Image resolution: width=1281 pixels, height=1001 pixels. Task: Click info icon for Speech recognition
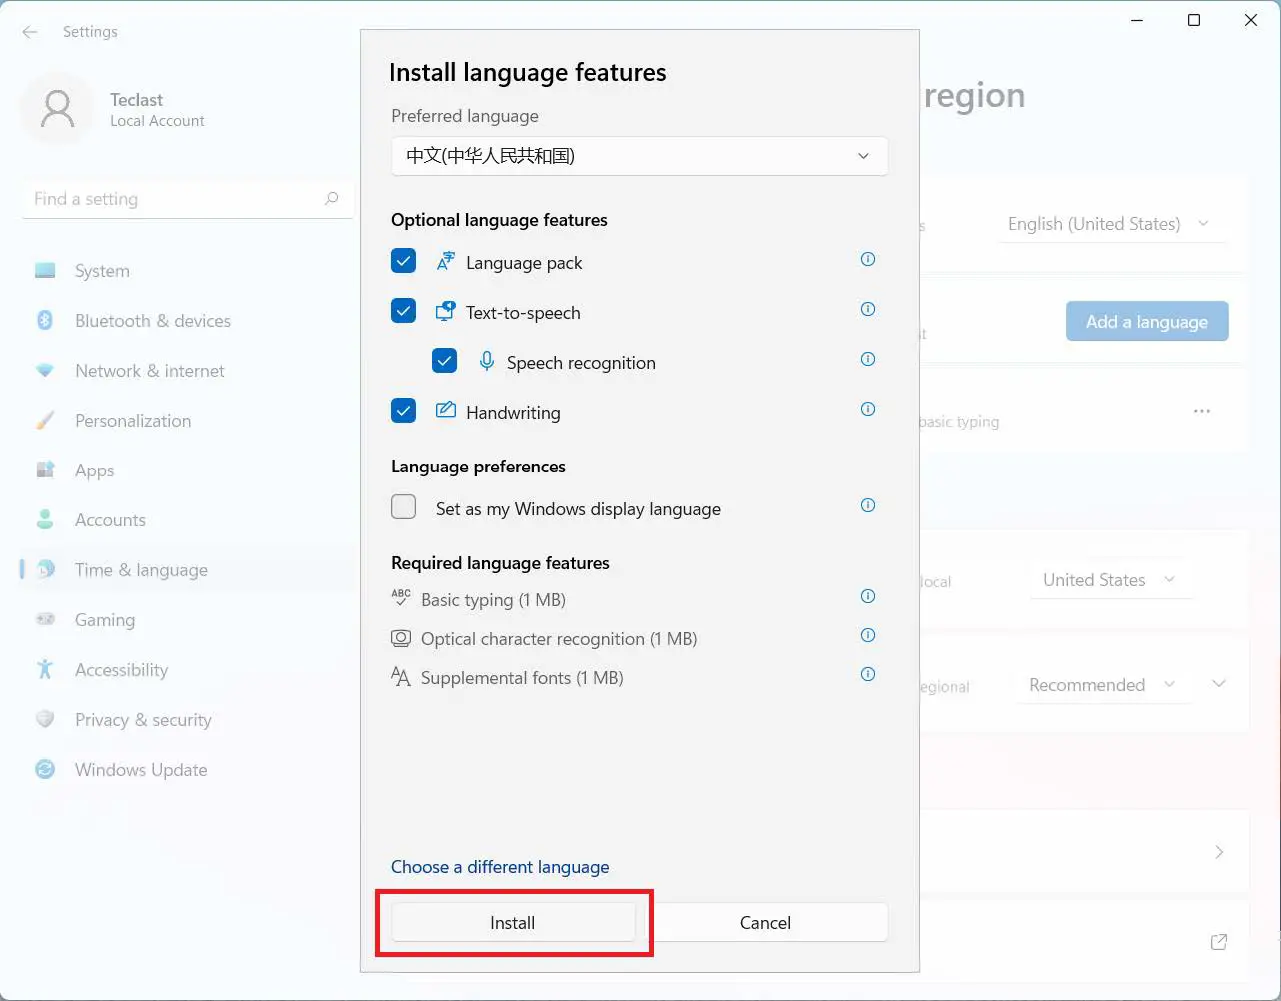pos(868,359)
